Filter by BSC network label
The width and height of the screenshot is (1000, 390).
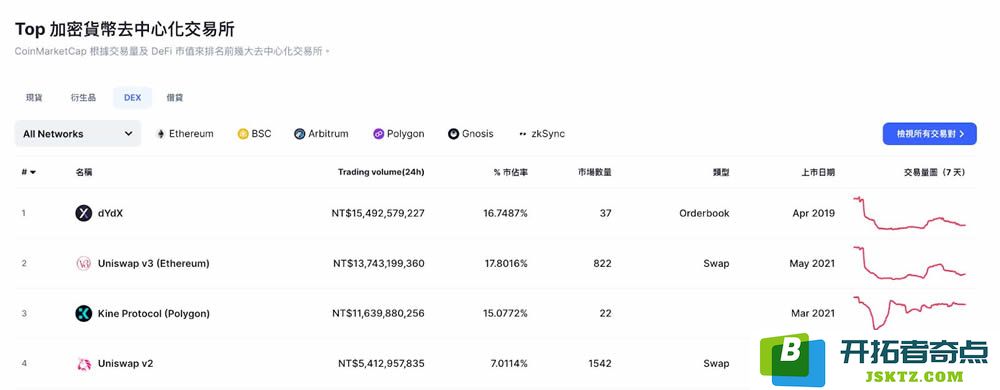coord(261,134)
